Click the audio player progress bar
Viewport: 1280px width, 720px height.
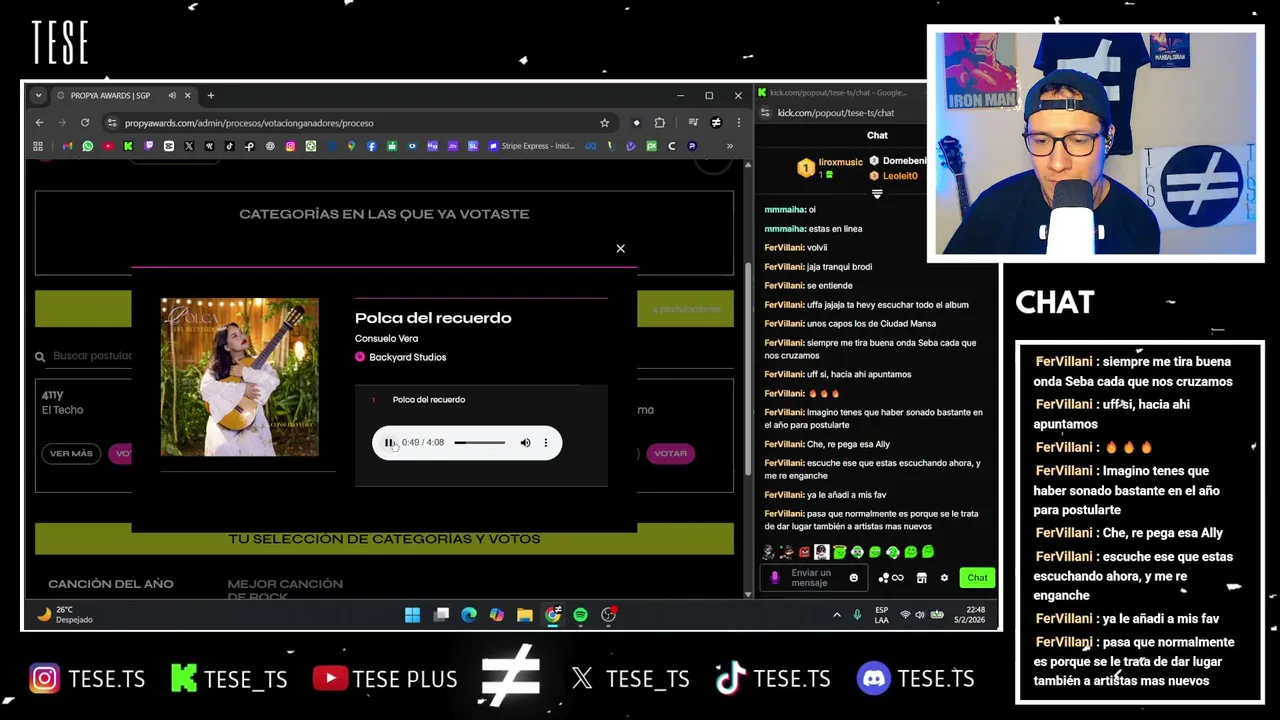click(480, 442)
